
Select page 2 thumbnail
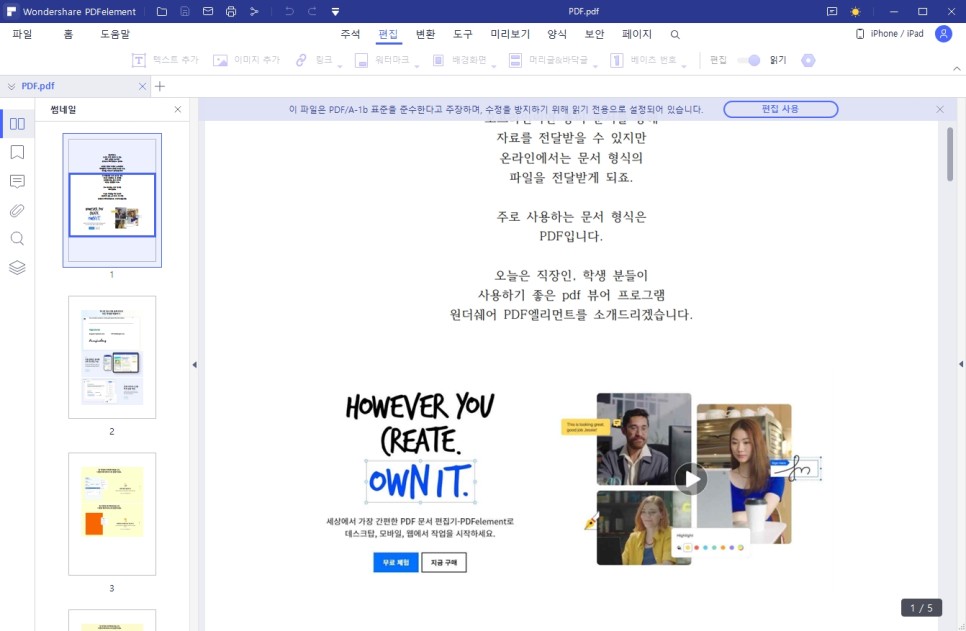click(112, 357)
